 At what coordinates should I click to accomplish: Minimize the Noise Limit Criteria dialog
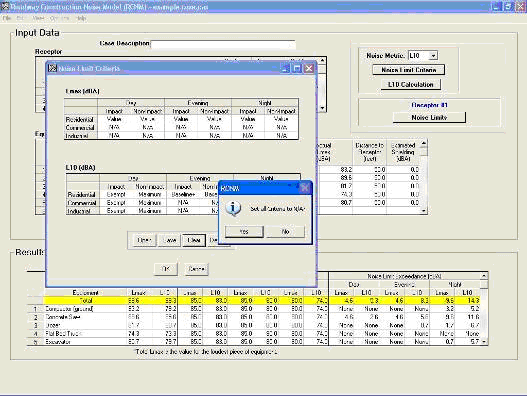[x=285, y=69]
